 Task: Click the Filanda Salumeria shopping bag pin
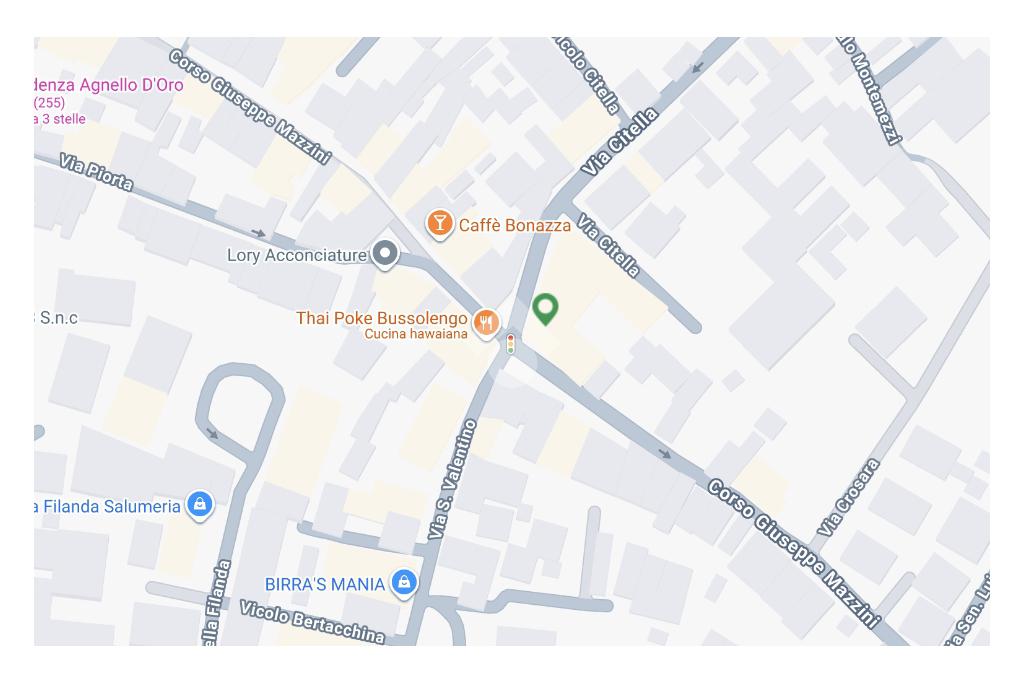point(200,505)
